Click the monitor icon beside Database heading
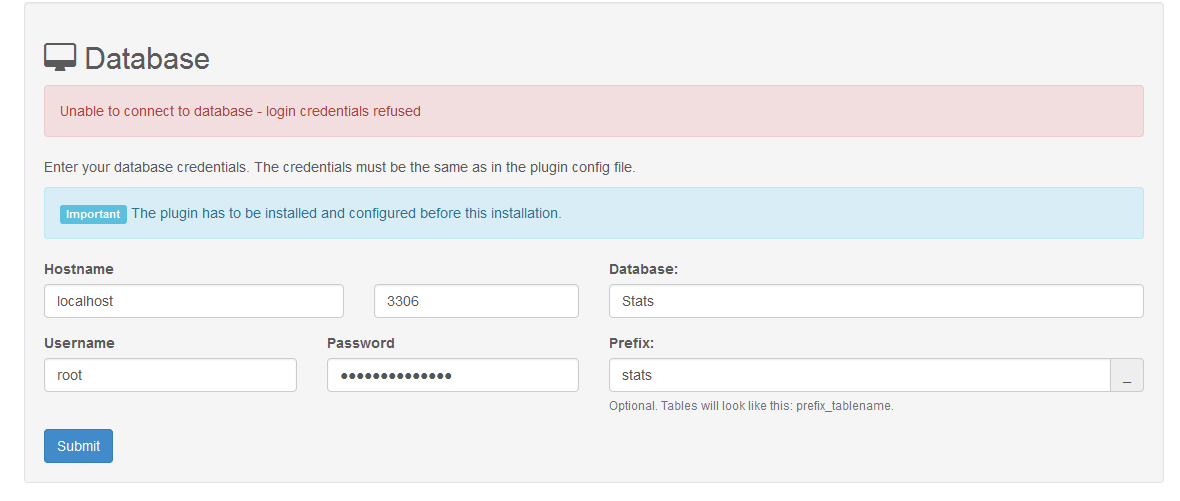 tap(59, 58)
